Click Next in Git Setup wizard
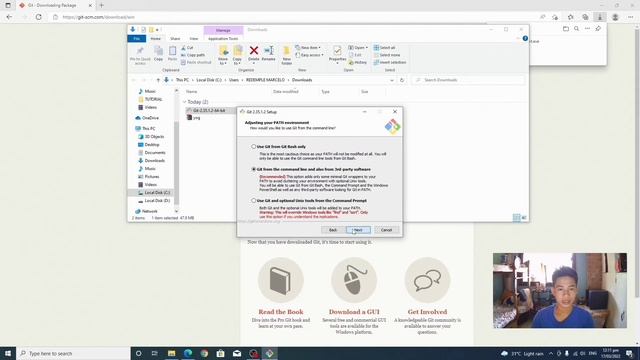 [x=358, y=230]
